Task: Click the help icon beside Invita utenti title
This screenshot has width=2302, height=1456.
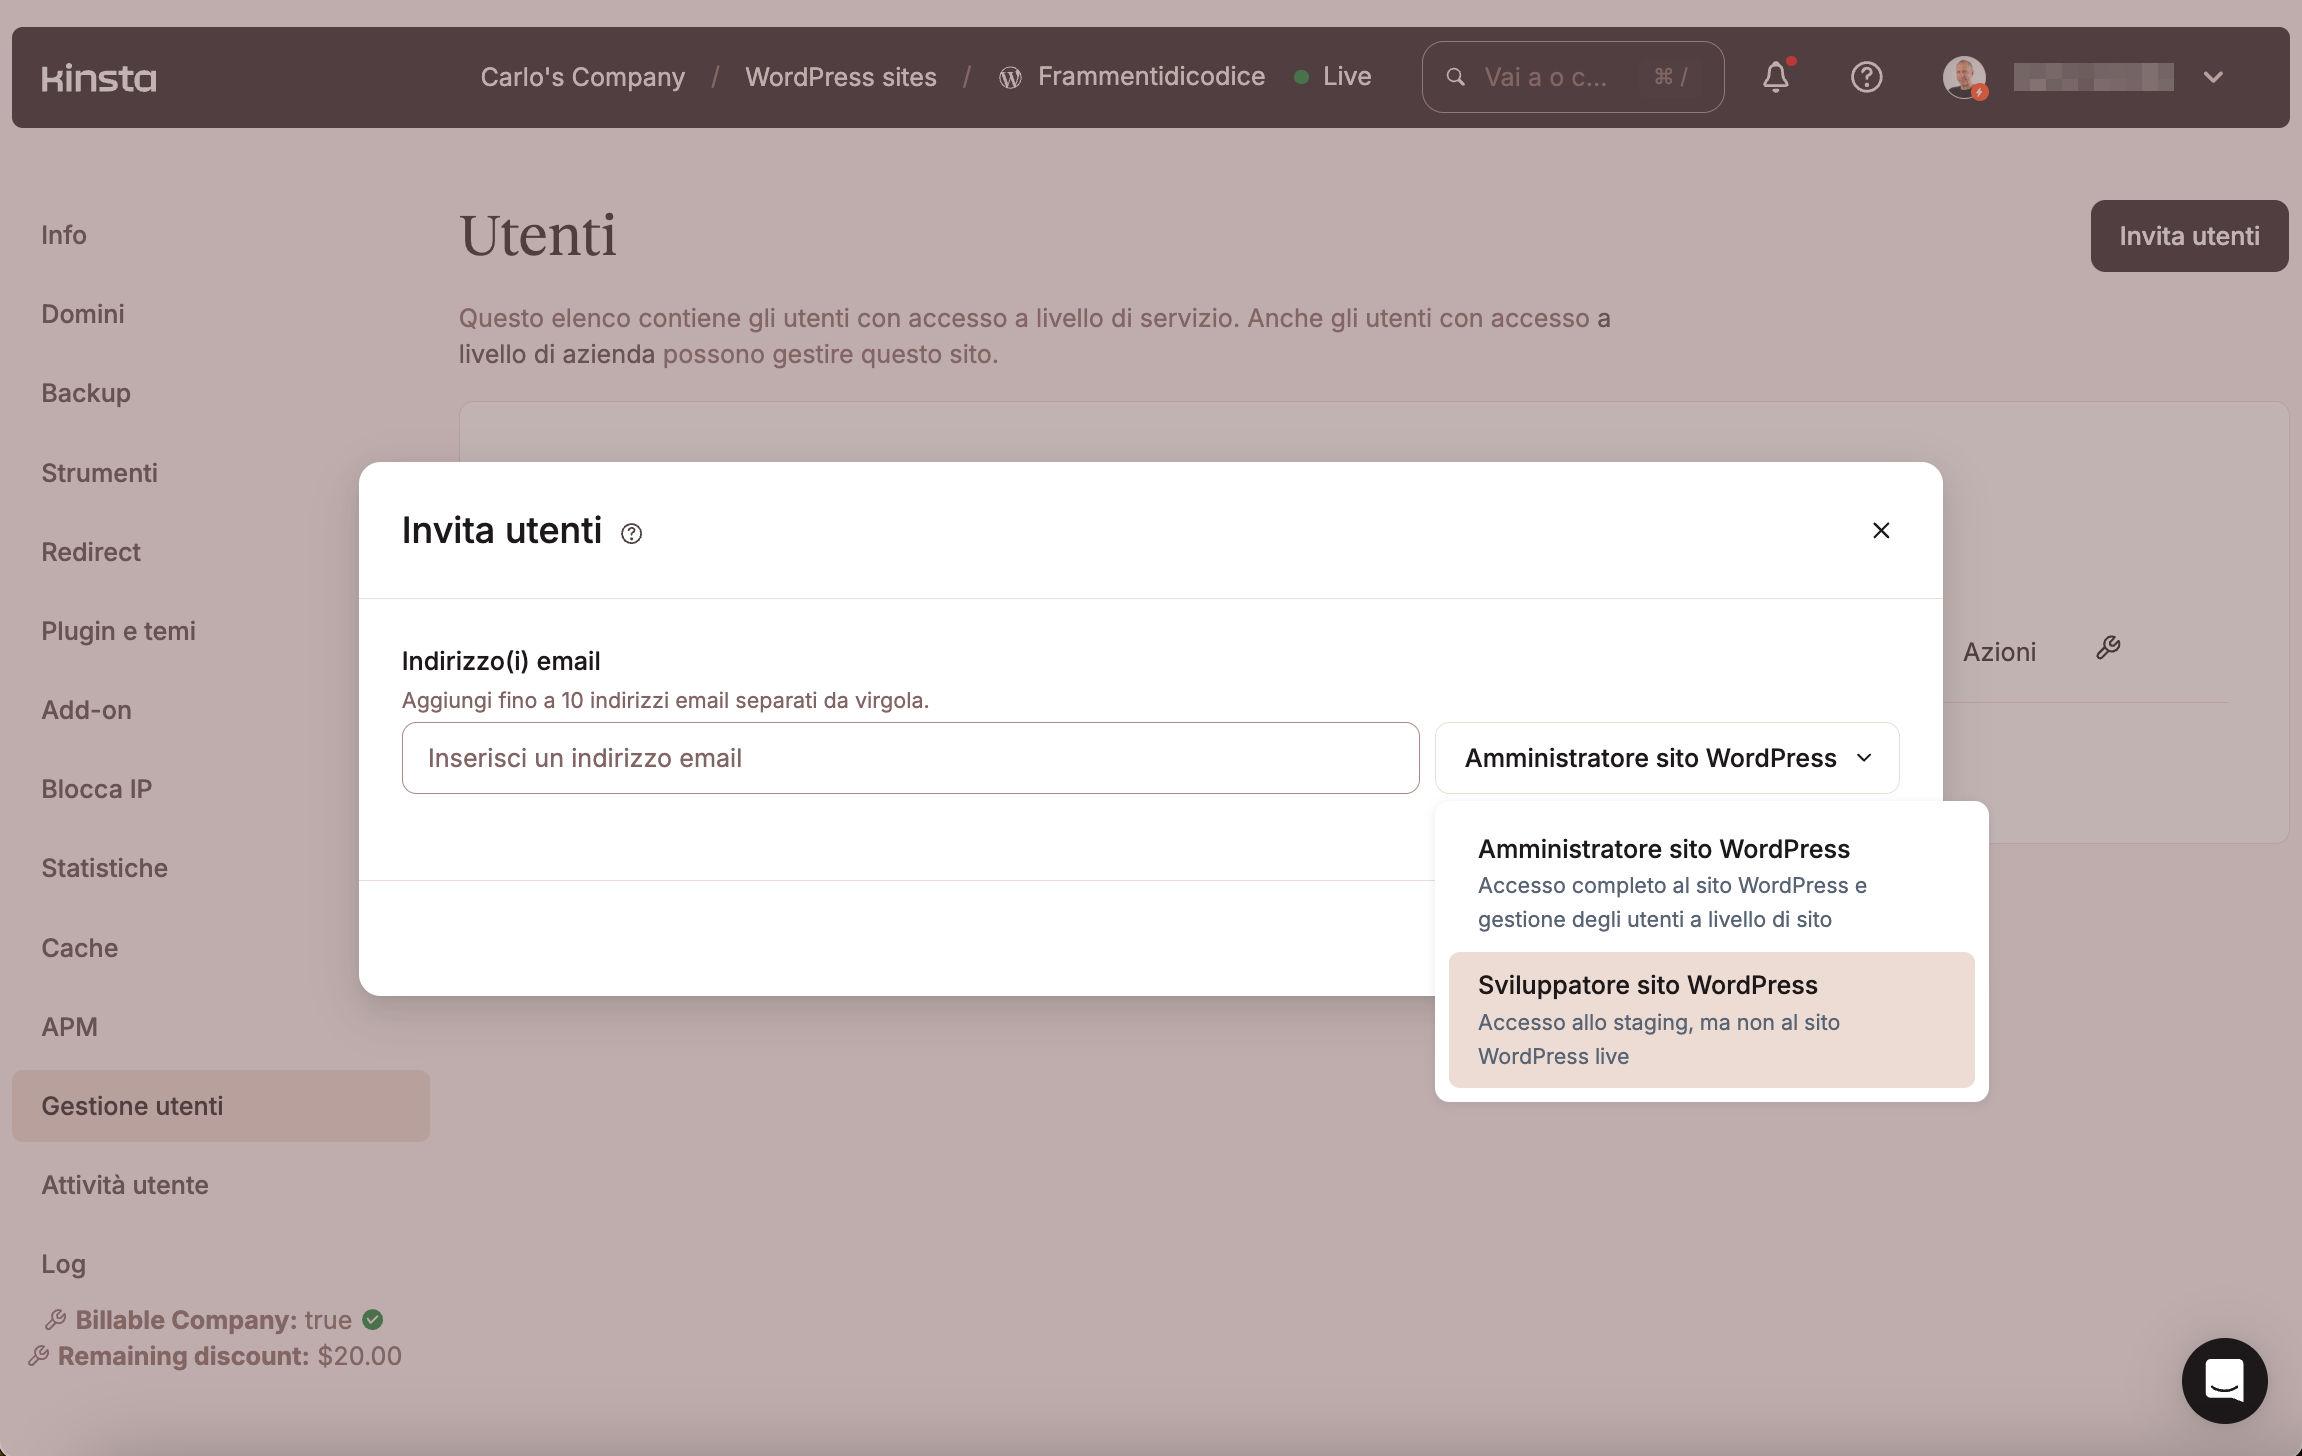Action: pos(631,533)
